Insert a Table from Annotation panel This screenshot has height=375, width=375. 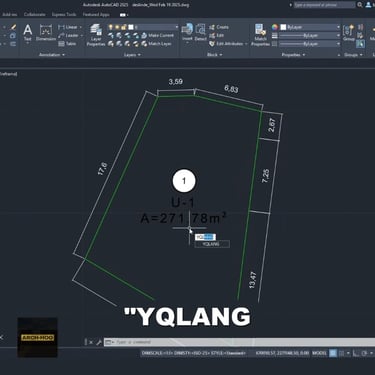point(68,44)
